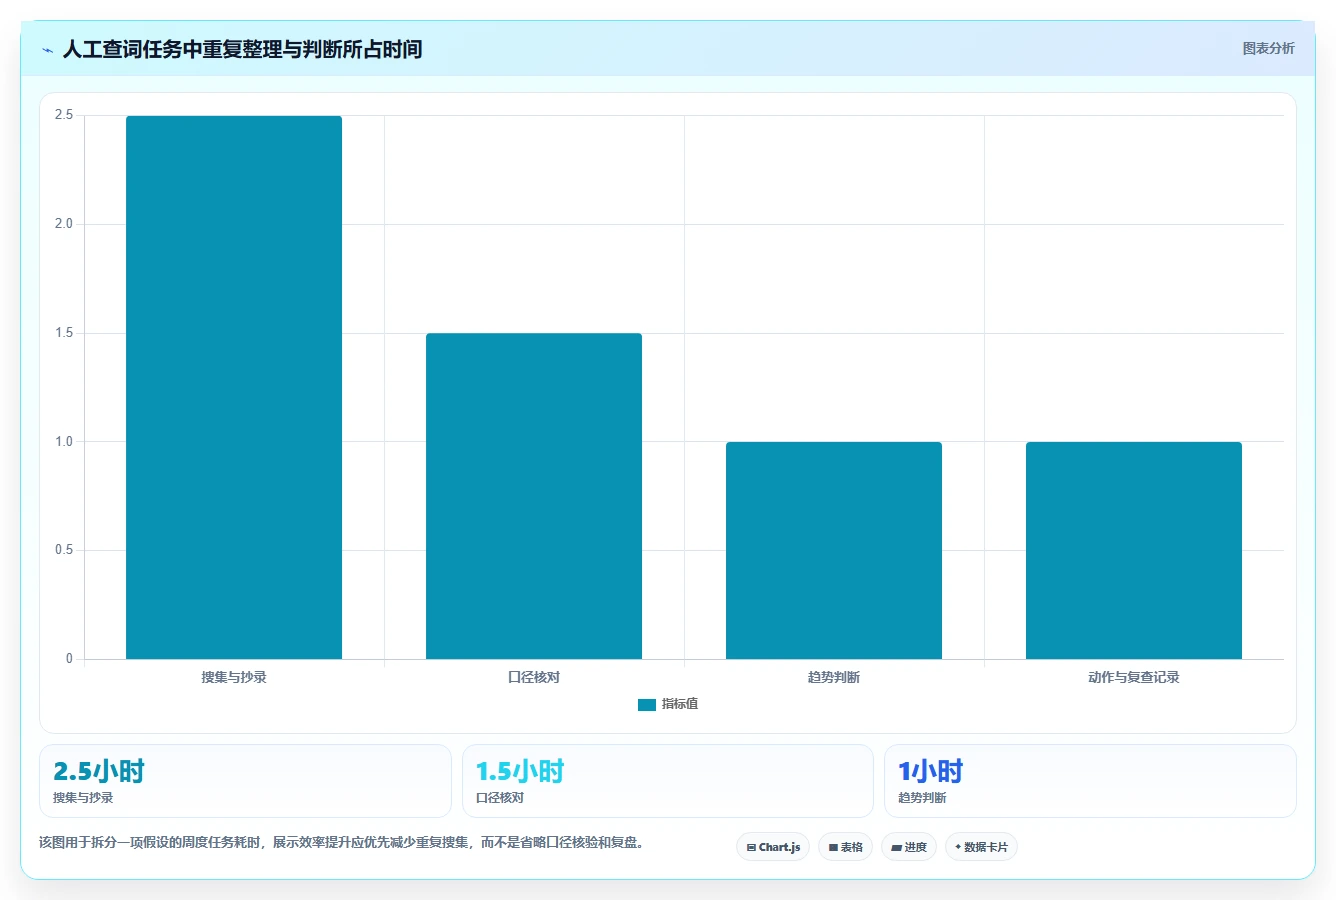Screen dimensions: 1336x900
Task: Click the icon in the 表格 tag
Action: [x=833, y=847]
